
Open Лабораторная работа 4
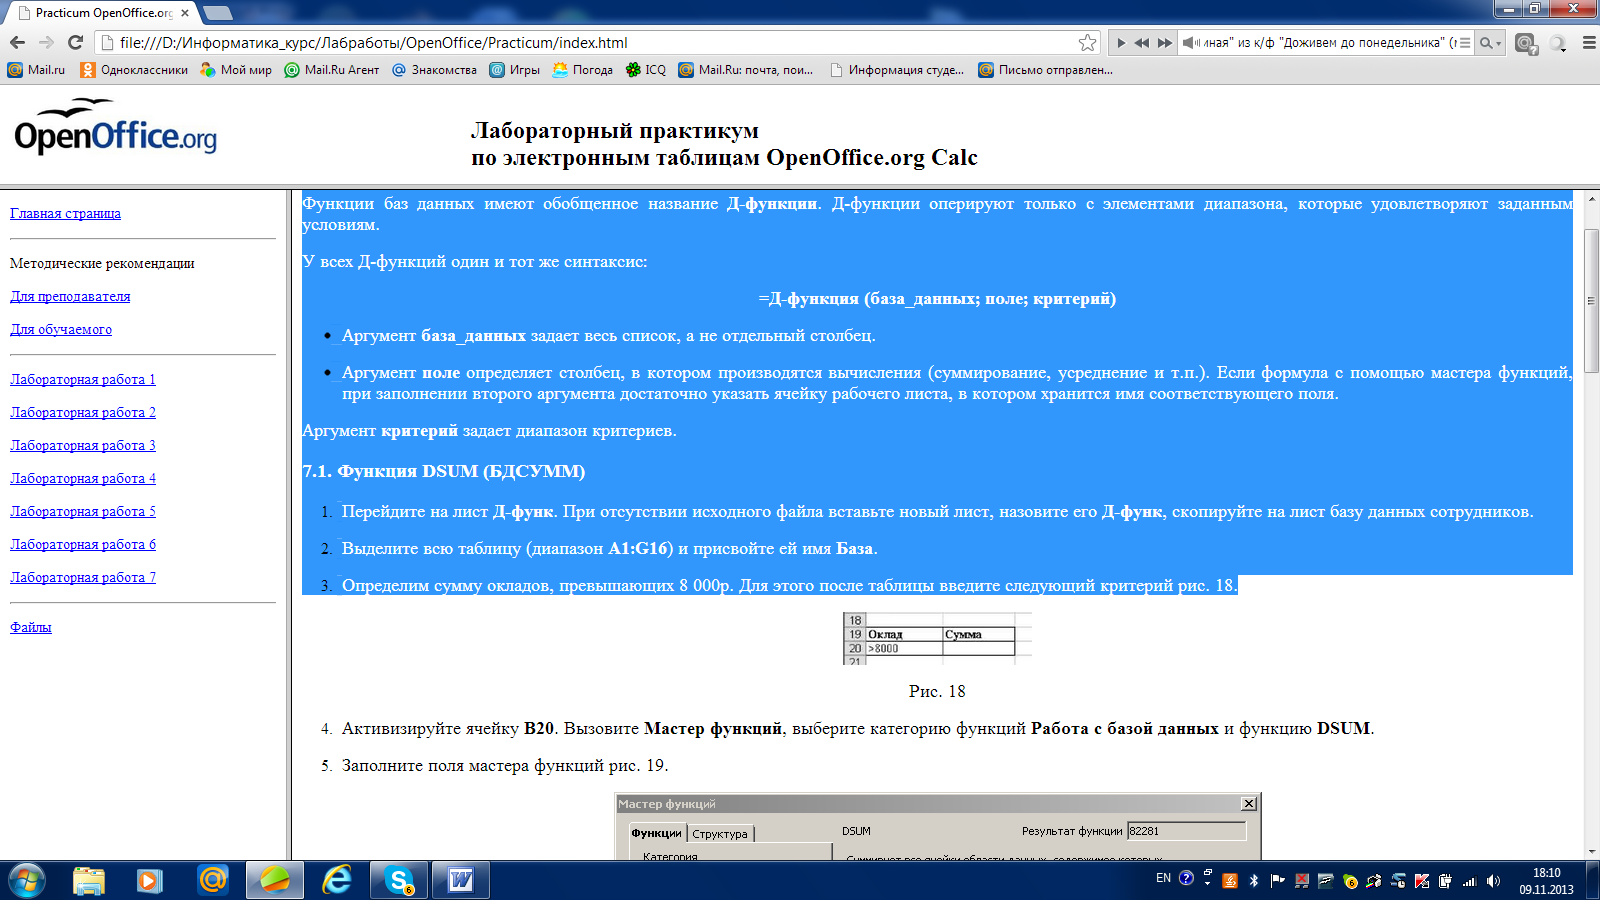pos(83,478)
